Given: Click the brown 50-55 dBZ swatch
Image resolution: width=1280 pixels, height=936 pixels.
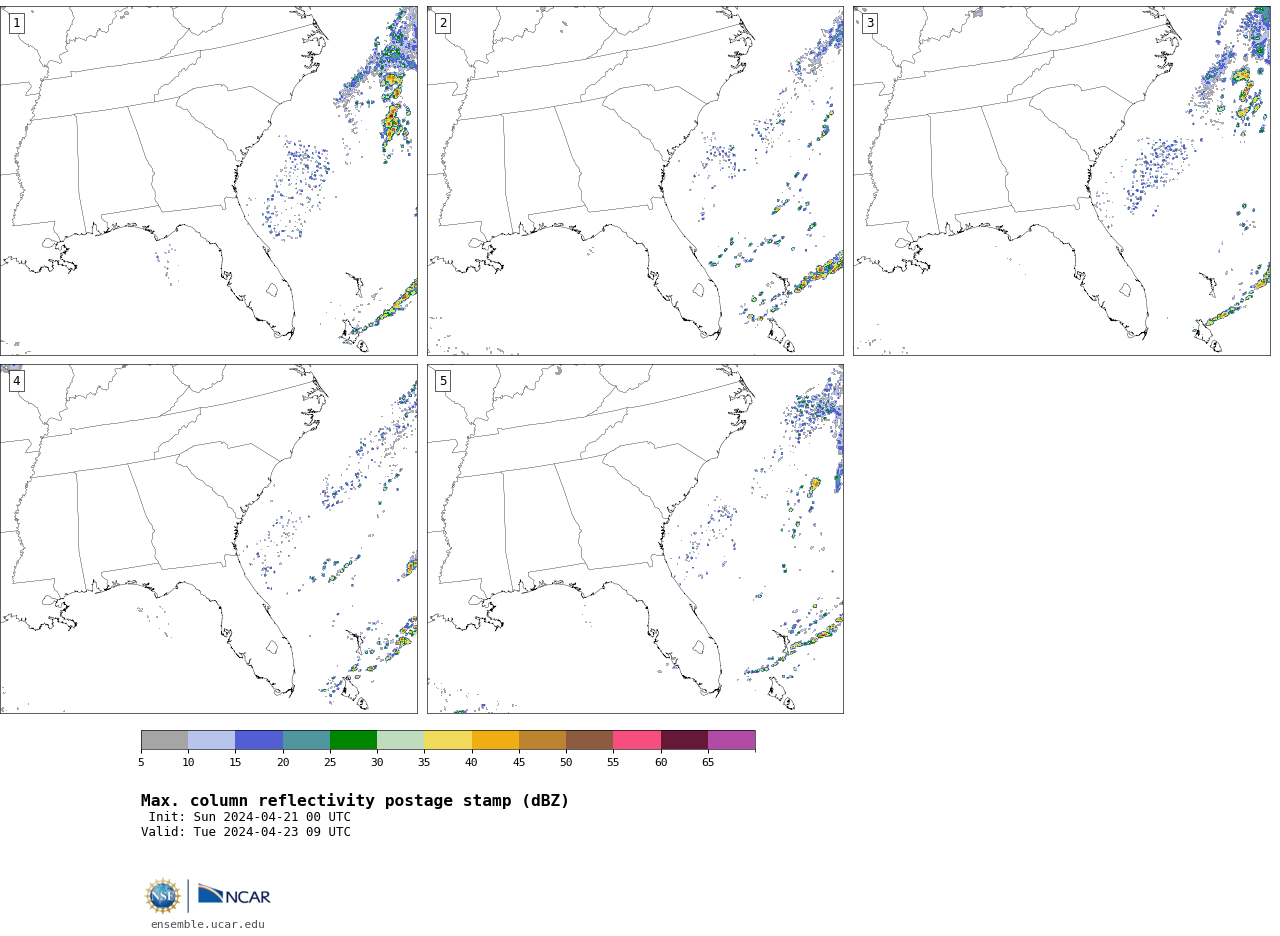Looking at the screenshot, I should pyautogui.click(x=589, y=740).
